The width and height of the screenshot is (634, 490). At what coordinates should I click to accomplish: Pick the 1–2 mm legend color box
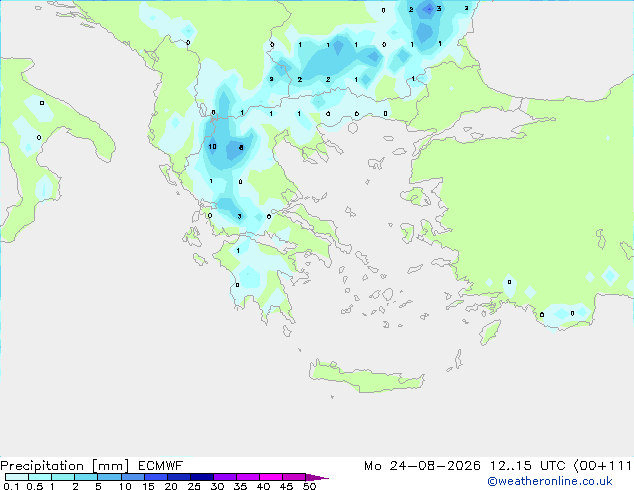[x=63, y=477]
